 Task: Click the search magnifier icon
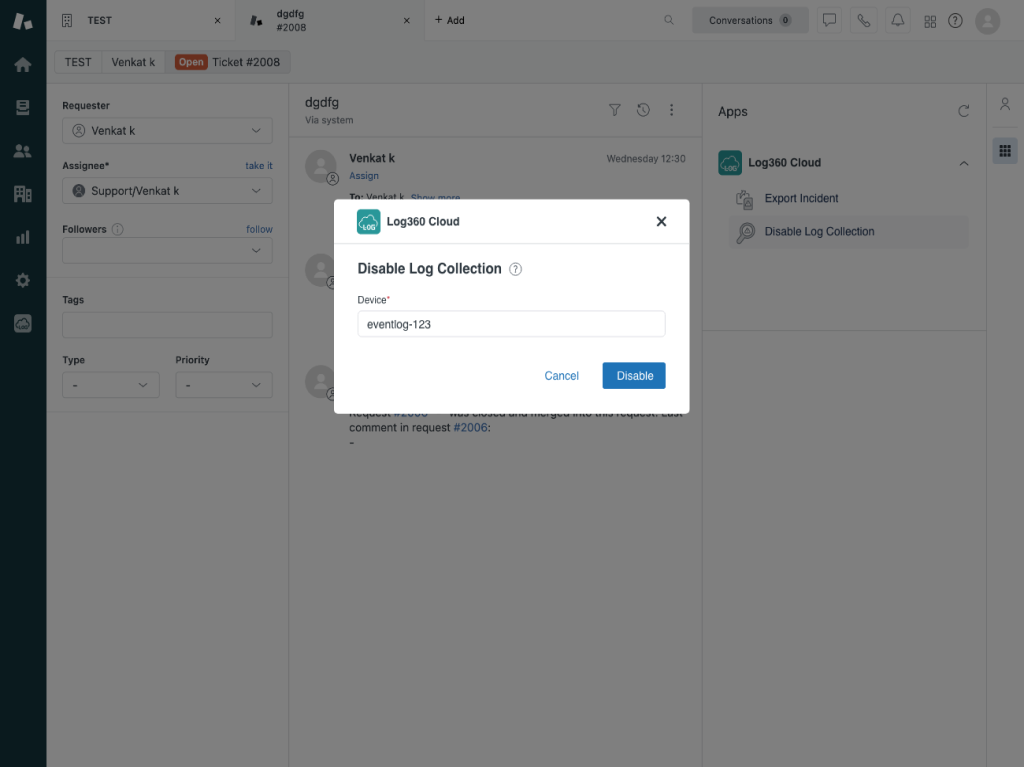(669, 20)
